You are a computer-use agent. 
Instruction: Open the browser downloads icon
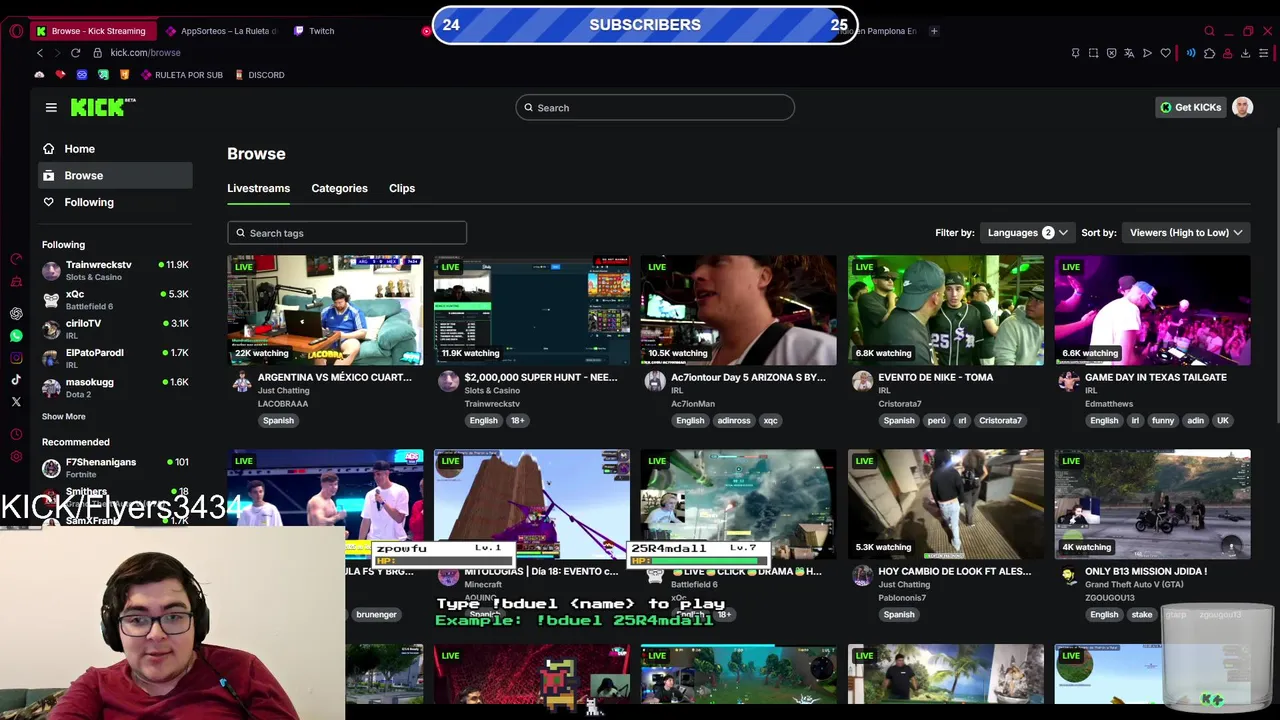(1245, 53)
